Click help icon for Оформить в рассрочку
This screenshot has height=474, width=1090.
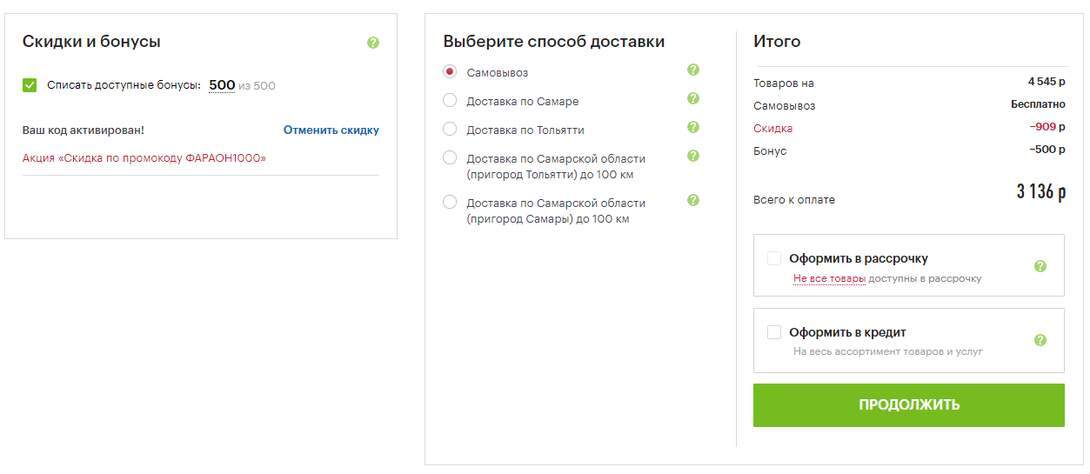(x=1040, y=266)
